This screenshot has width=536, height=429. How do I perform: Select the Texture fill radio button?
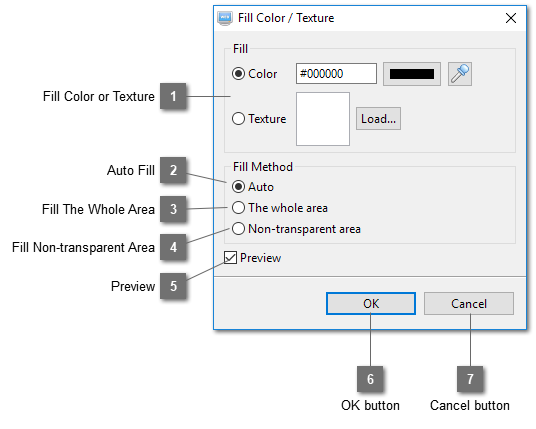[238, 119]
